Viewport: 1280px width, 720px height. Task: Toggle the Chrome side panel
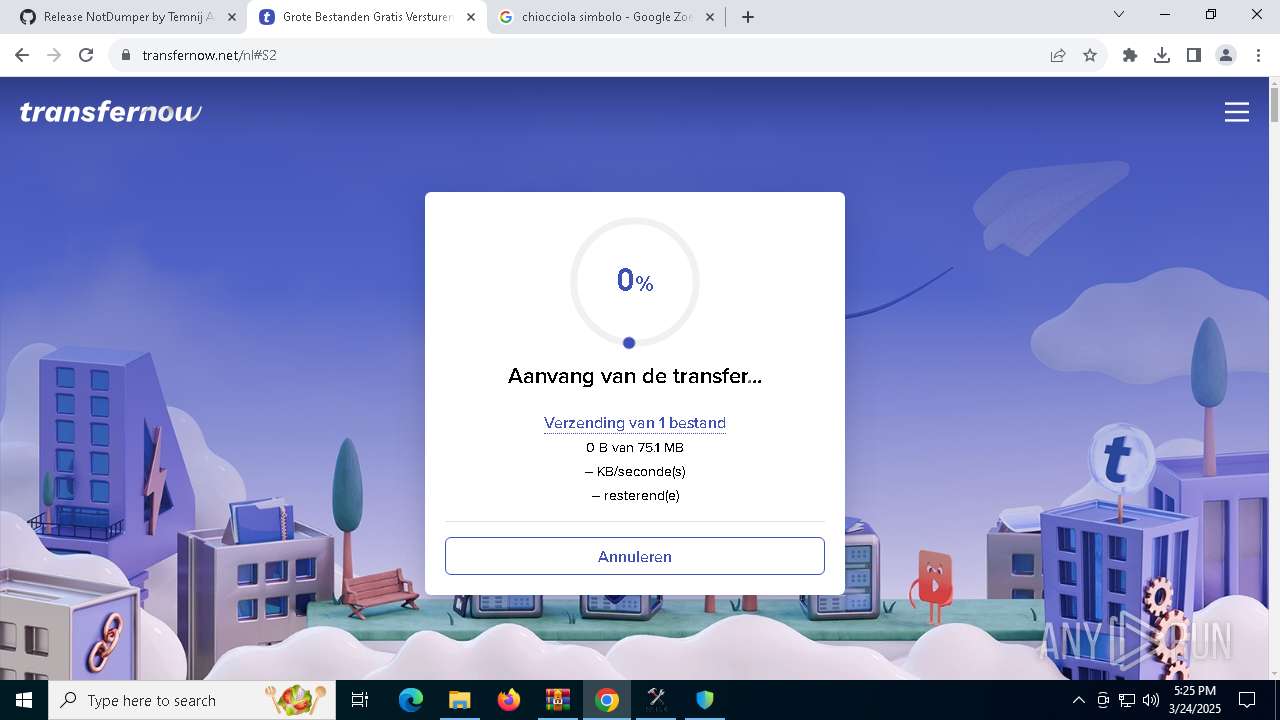pyautogui.click(x=1194, y=55)
